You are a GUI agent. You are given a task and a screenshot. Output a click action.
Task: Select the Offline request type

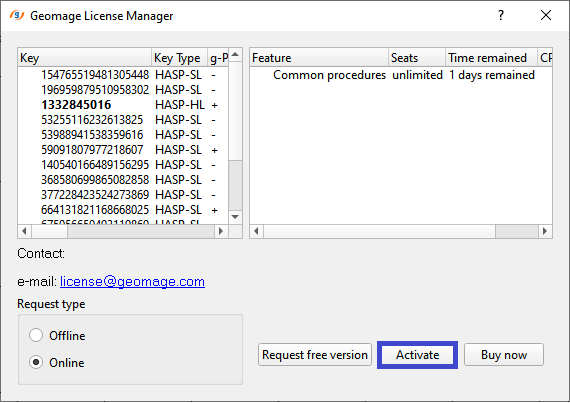coord(57,335)
